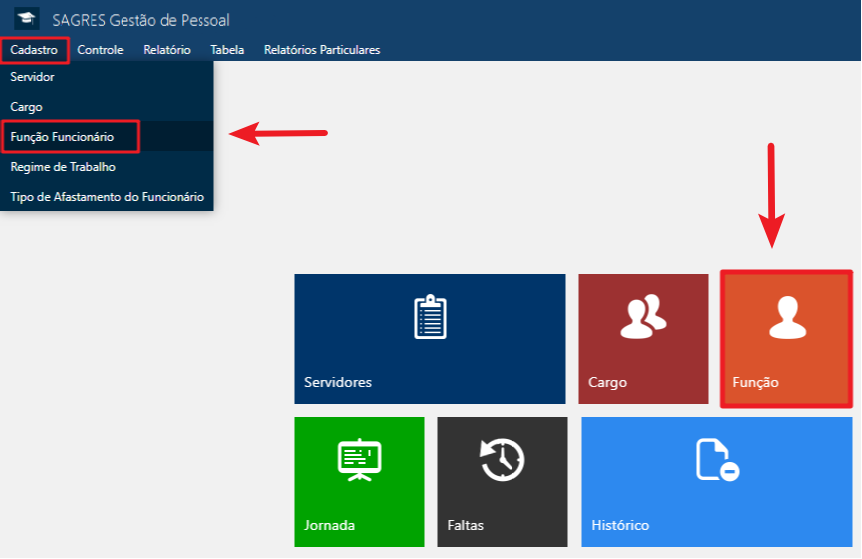Open the Servidores tile label
Viewport: 862px width, 559px height.
(x=338, y=383)
